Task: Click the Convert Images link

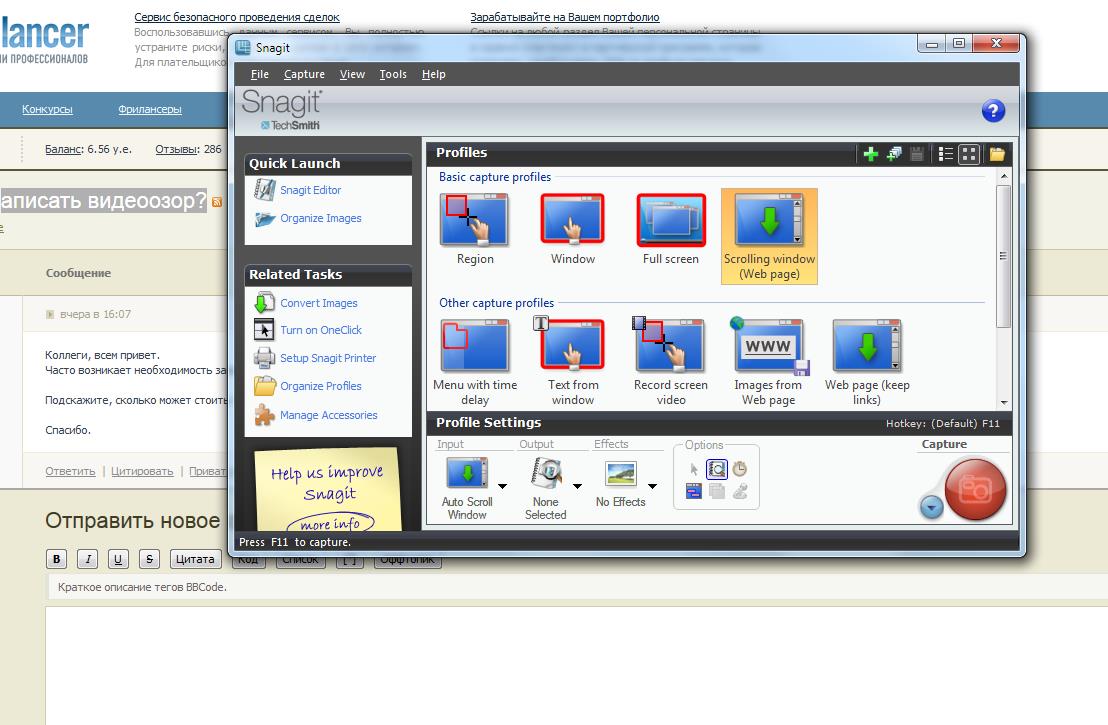Action: click(x=318, y=303)
